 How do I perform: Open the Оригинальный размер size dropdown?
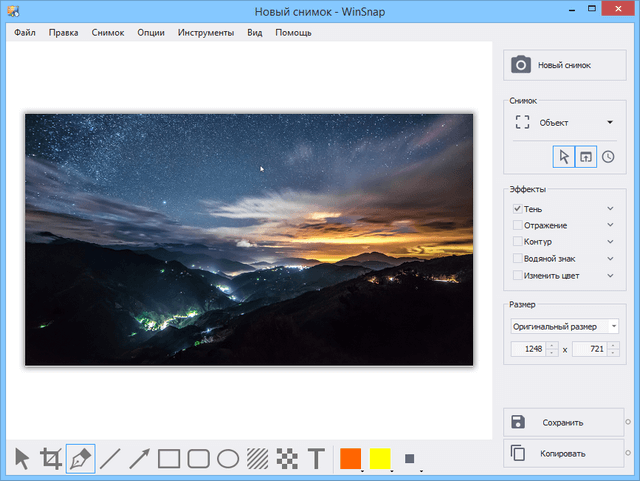pyautogui.click(x=564, y=326)
